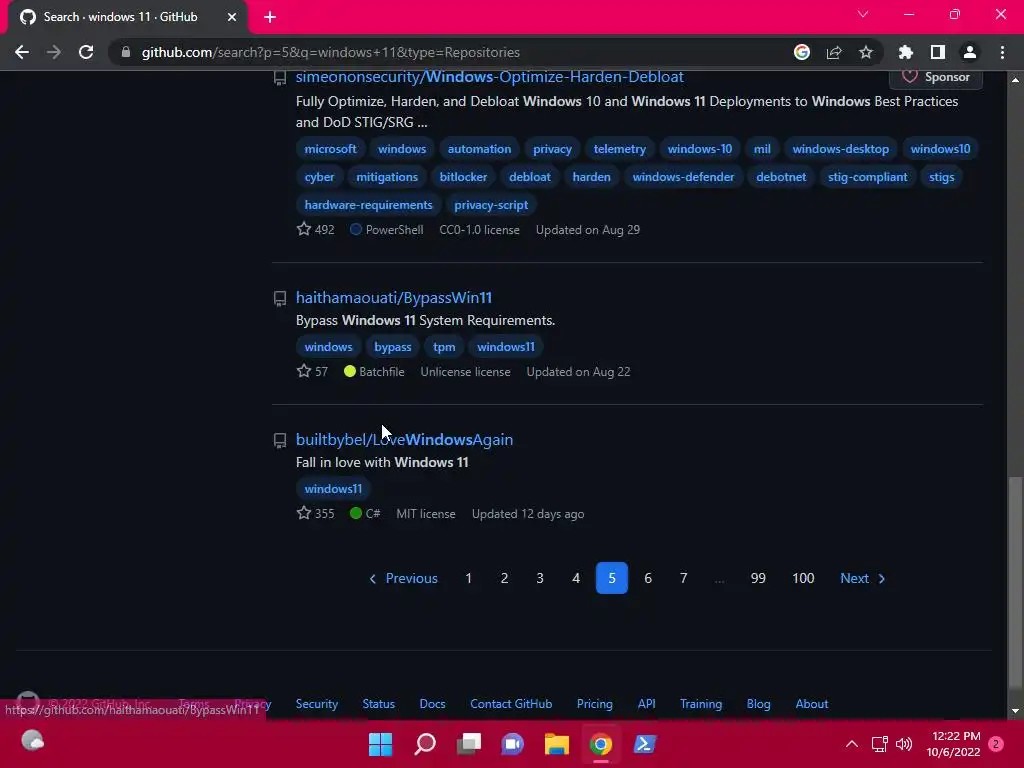This screenshot has width=1024, height=768.
Task: Close the GitHub search tab
Action: pyautogui.click(x=232, y=17)
